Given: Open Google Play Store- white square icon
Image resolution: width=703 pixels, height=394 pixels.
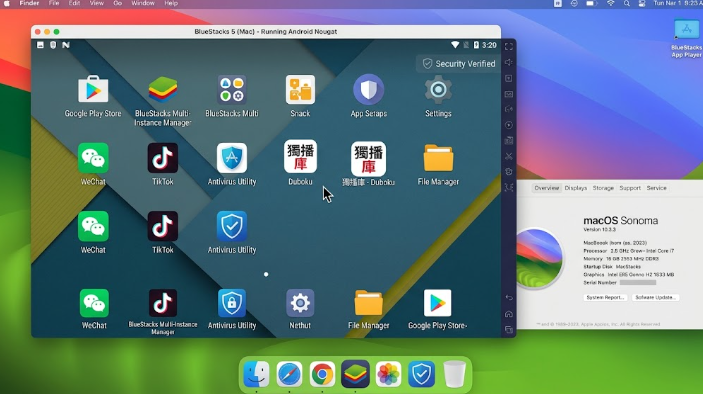Looking at the screenshot, I should point(438,303).
